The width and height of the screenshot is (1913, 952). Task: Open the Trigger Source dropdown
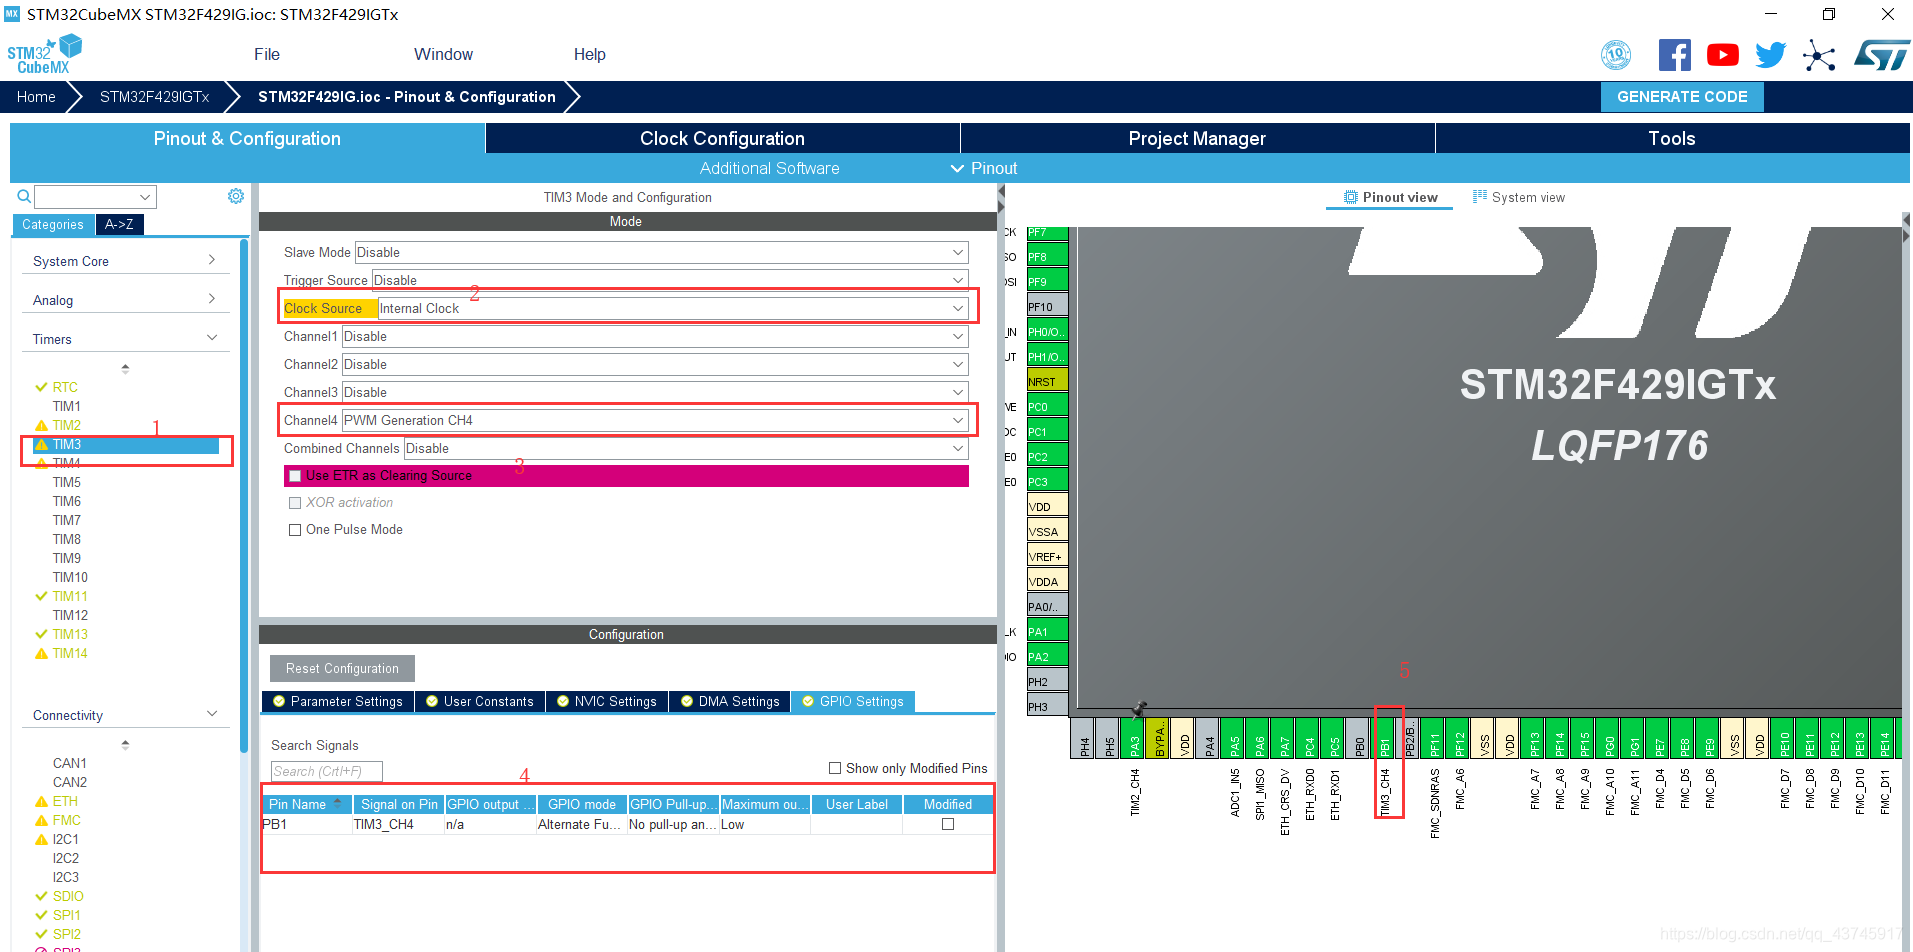[670, 280]
